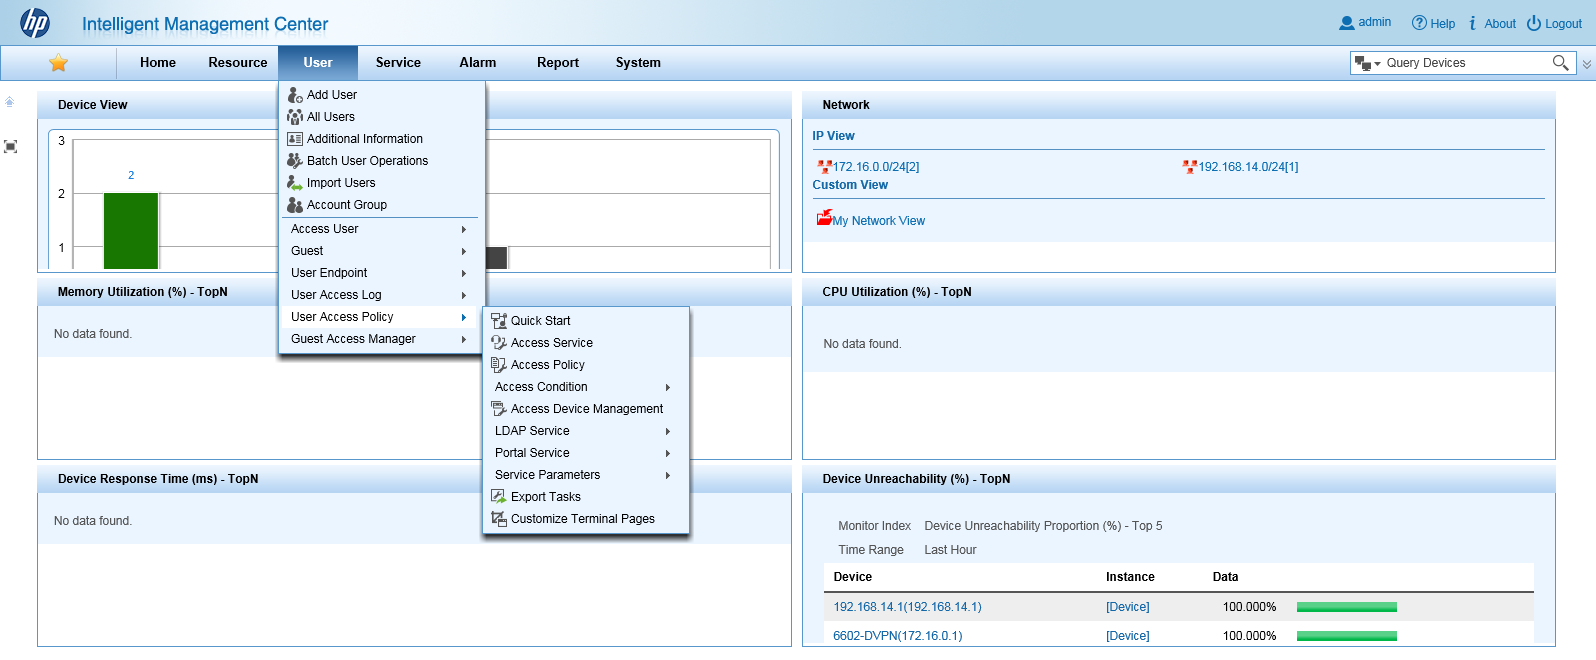The width and height of the screenshot is (1596, 660).
Task: Click the Access Device Management icon
Action: pyautogui.click(x=499, y=409)
